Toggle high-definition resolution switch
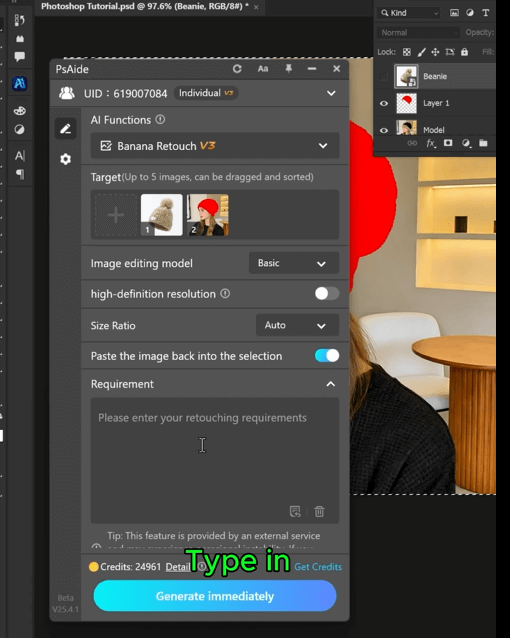This screenshot has width=510, height=638. click(326, 293)
